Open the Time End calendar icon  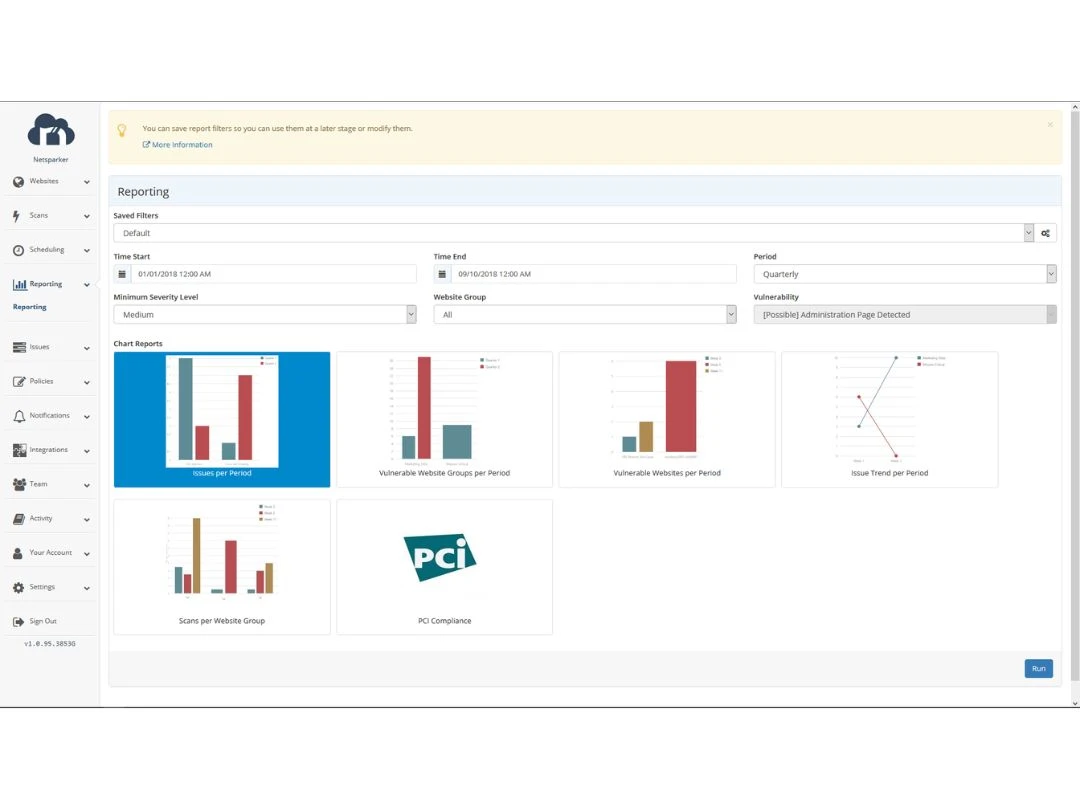pos(442,274)
